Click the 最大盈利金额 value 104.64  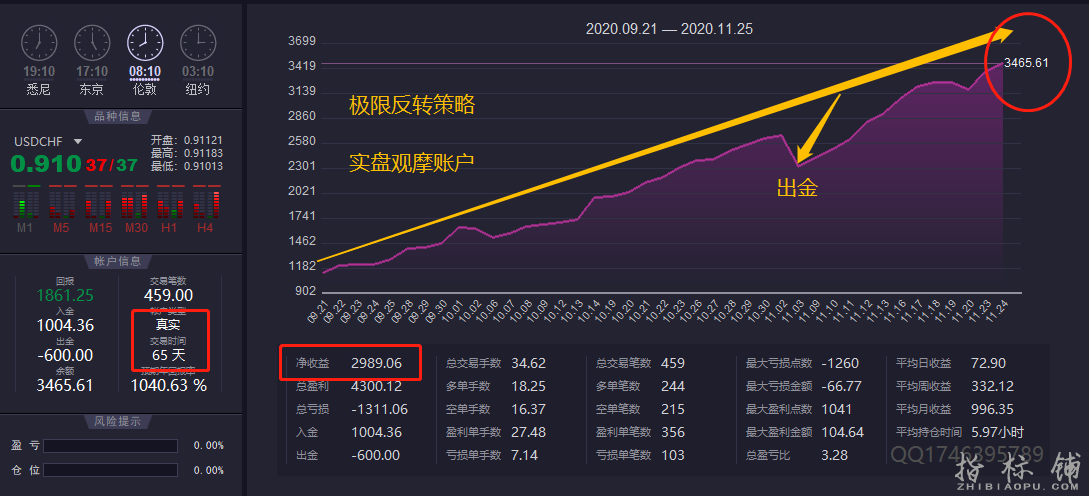[842, 431]
